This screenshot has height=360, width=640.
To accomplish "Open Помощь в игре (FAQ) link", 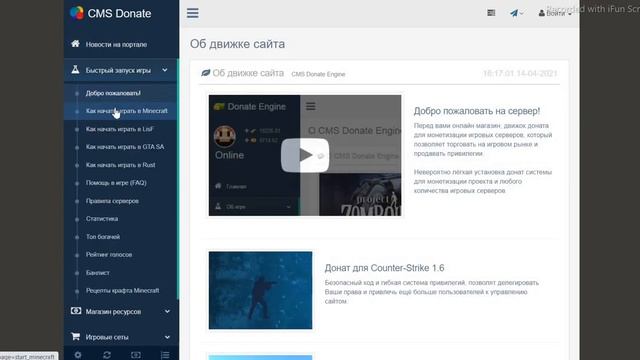I will pyautogui.click(x=116, y=183).
